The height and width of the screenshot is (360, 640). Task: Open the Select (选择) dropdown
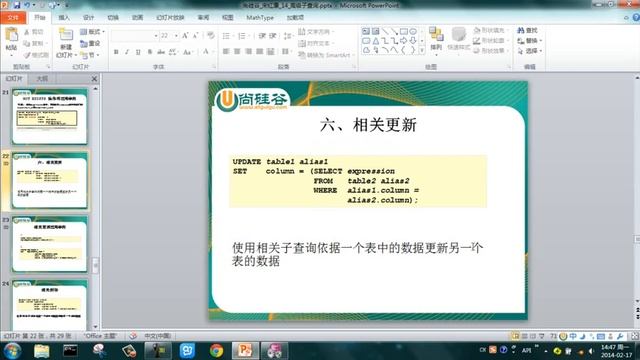(529, 51)
